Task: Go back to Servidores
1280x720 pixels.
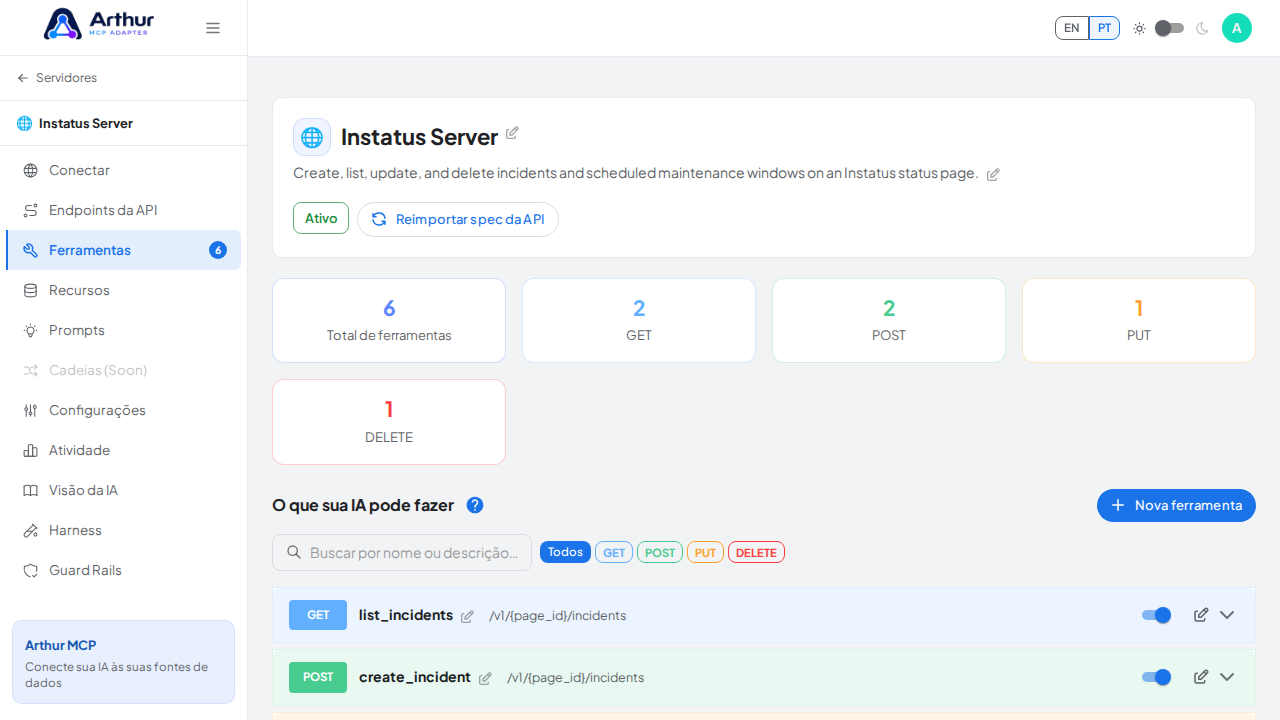Action: (x=57, y=78)
